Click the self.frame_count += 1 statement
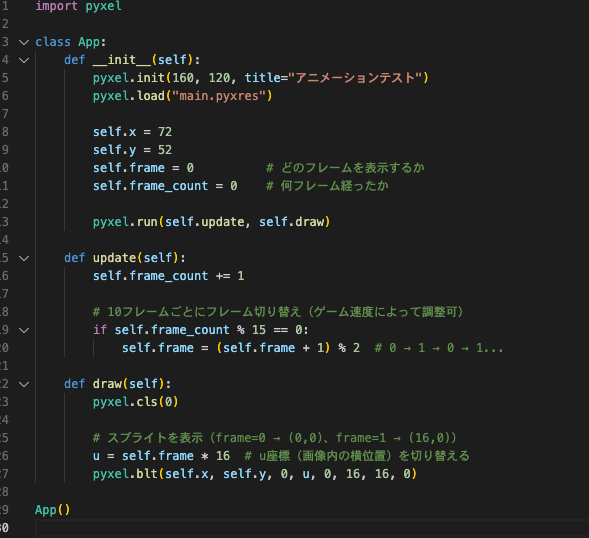The width and height of the screenshot is (589, 538). pyautogui.click(x=169, y=276)
